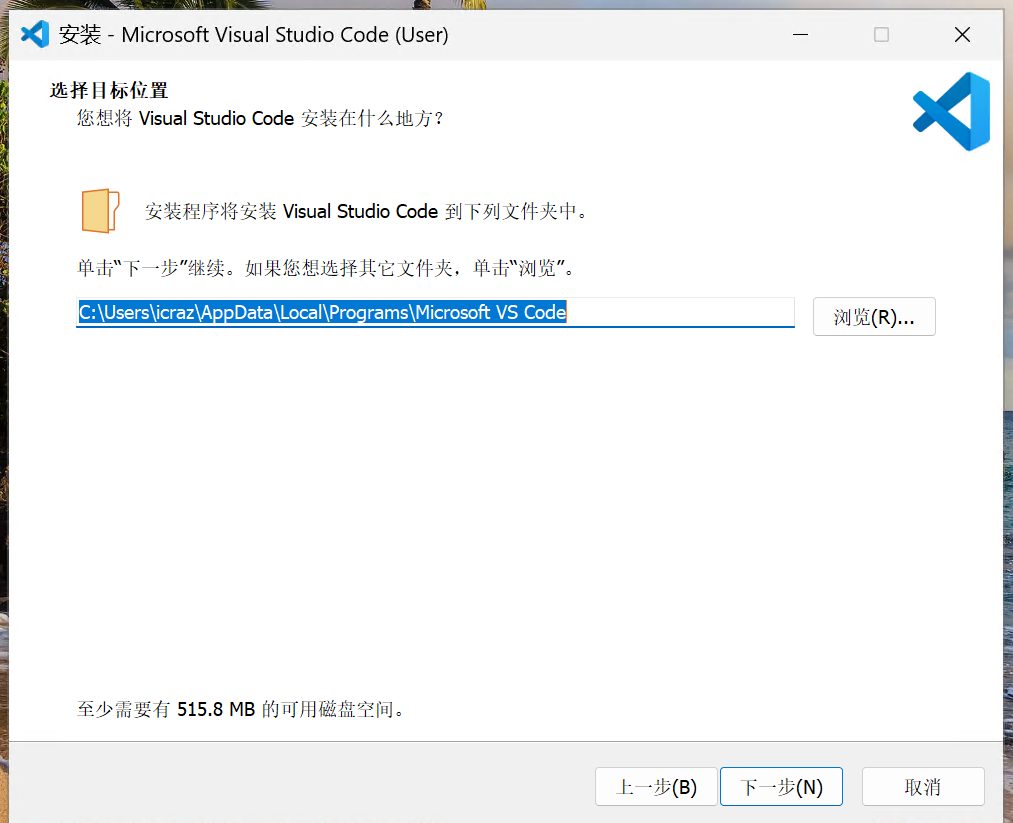Screen dimensions: 1013x823
Task: Open folder browser with 浏览(R)... button
Action: point(874,317)
